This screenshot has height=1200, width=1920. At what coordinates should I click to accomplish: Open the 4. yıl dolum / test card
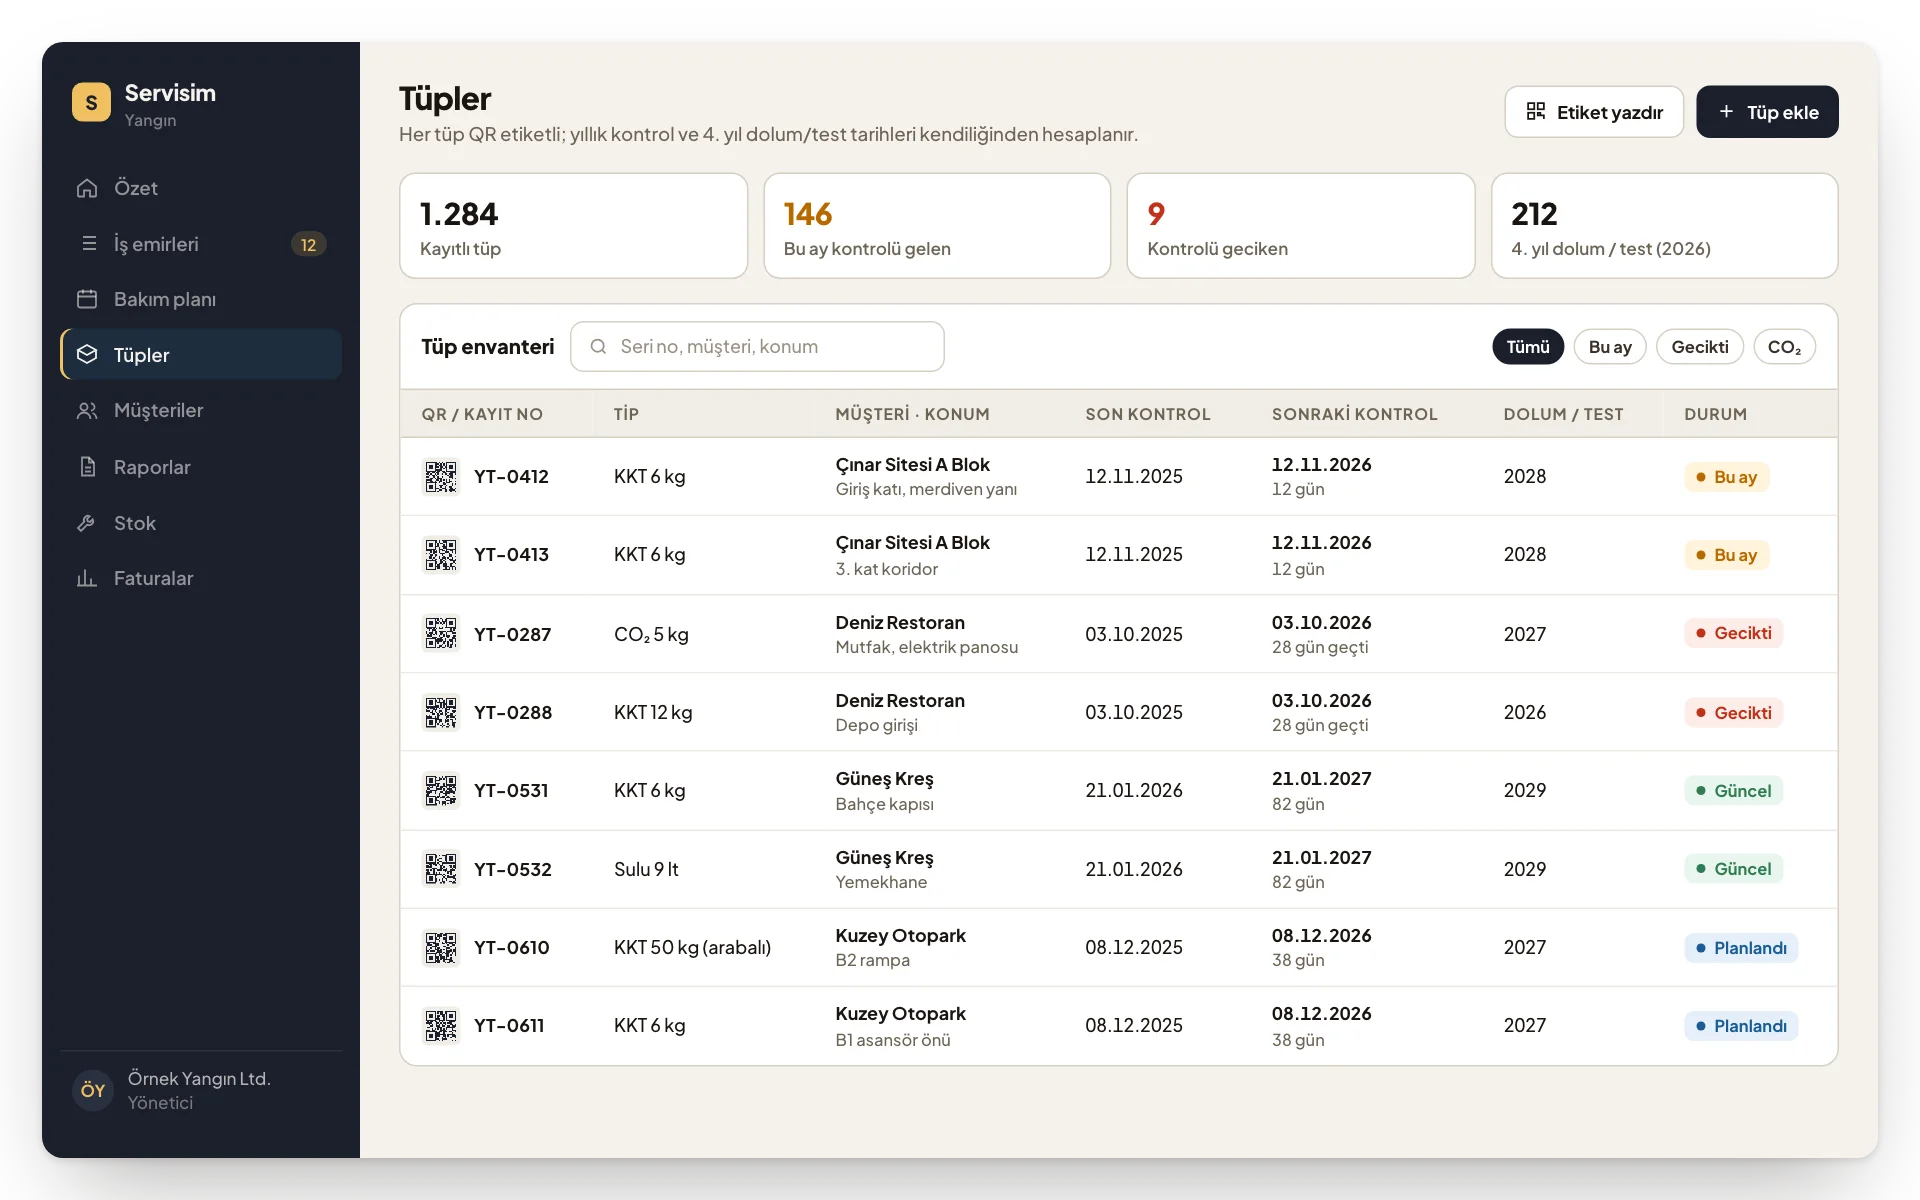tap(1665, 226)
